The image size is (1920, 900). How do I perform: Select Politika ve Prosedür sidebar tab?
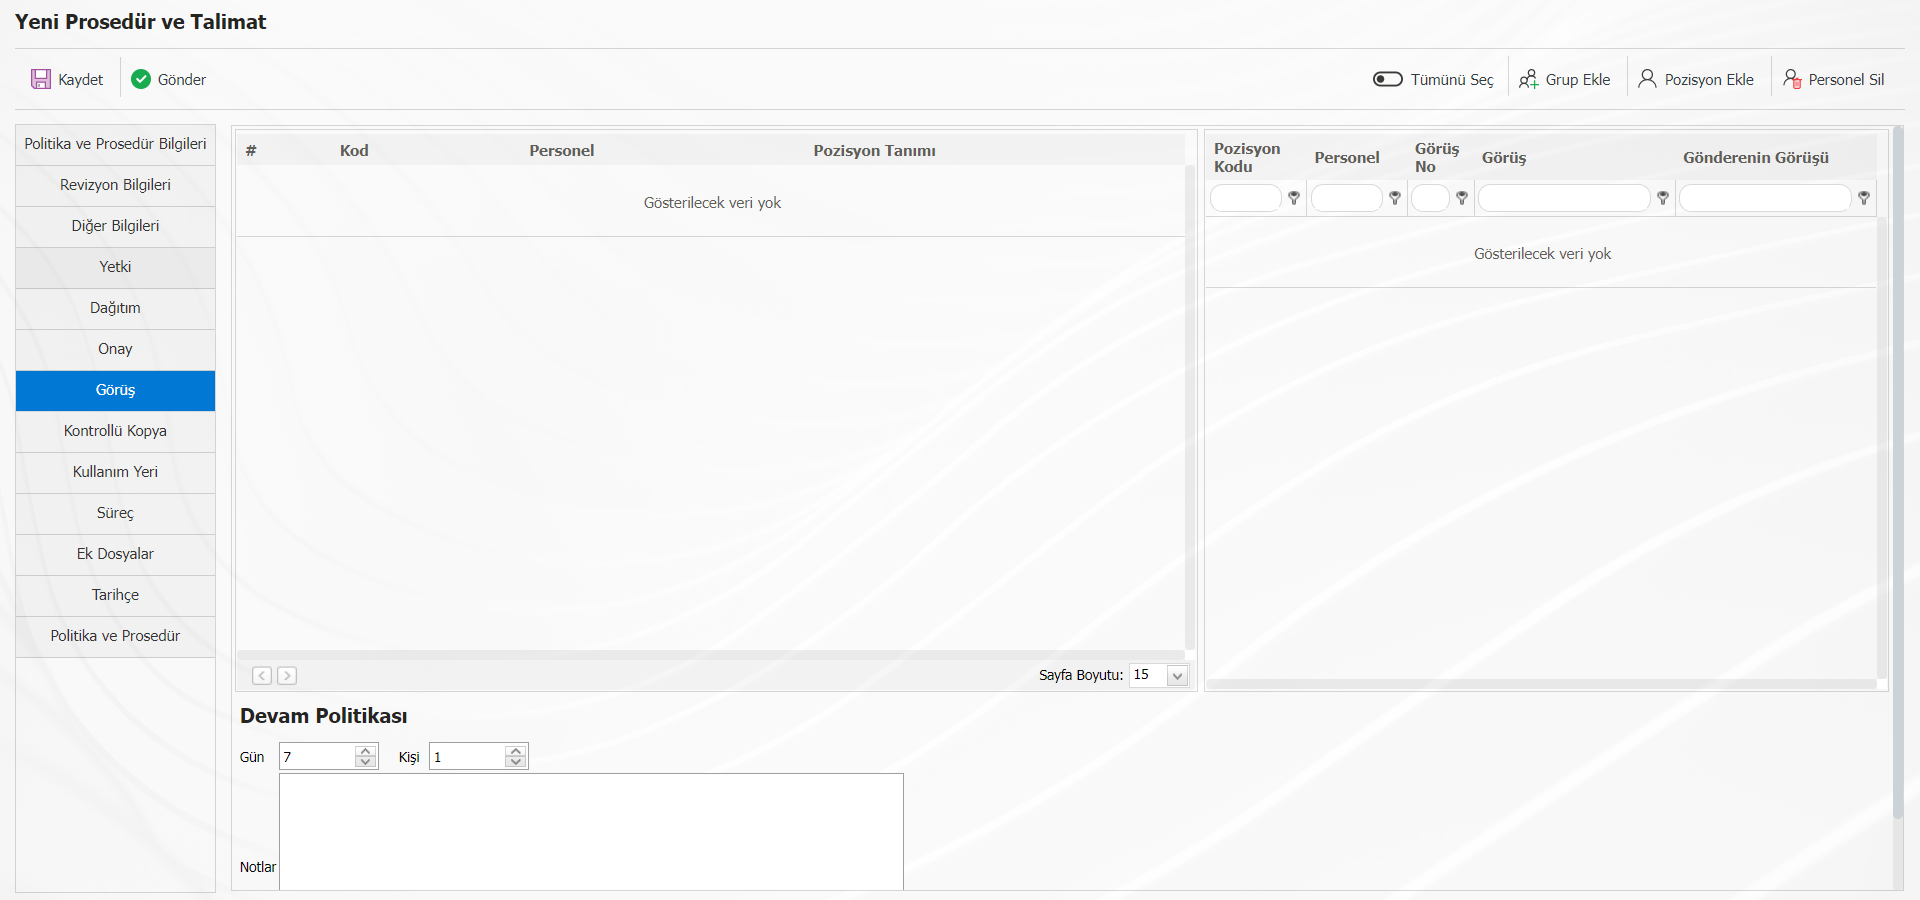(115, 636)
